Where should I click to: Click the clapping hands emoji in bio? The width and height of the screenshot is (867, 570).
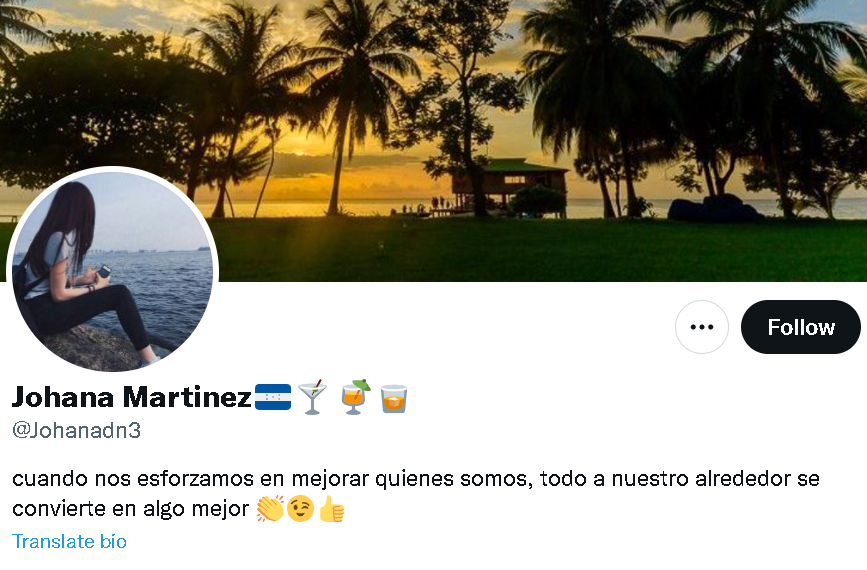tap(270, 509)
